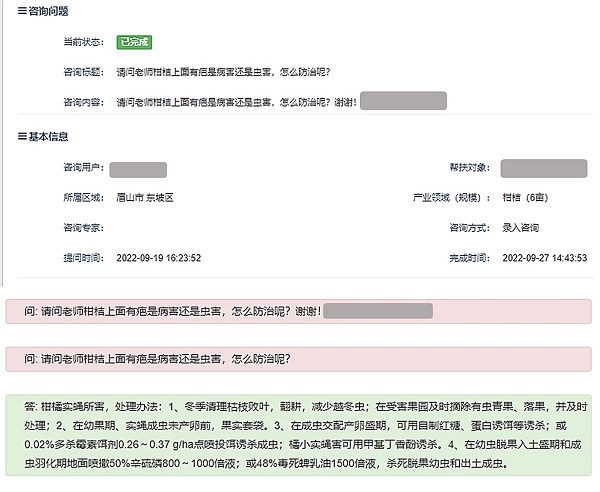The height and width of the screenshot is (492, 600).
Task: Click the 眉山市 东坡区 region value
Action: pos(145,198)
